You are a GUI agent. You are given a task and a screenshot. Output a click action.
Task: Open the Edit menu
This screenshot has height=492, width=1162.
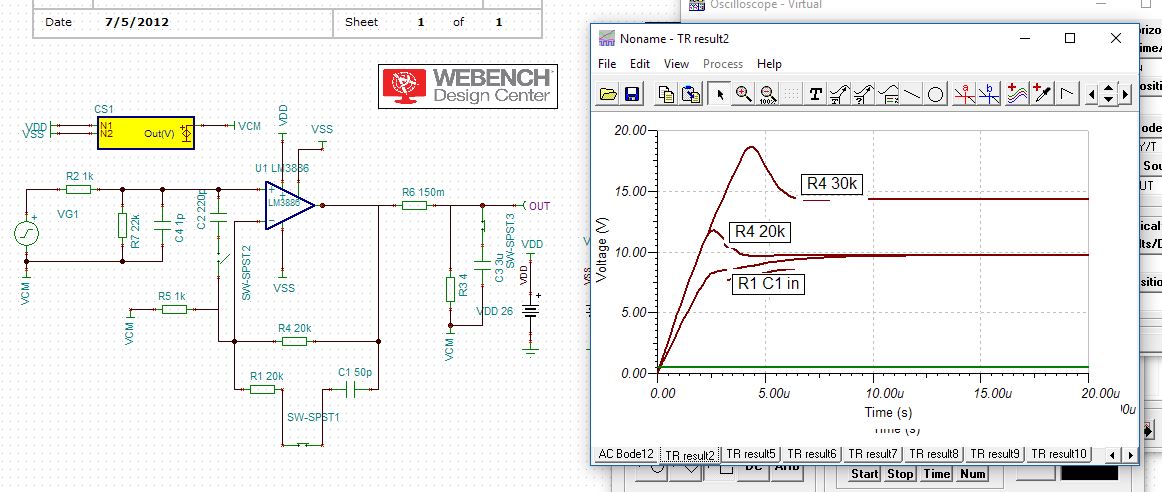coord(640,64)
